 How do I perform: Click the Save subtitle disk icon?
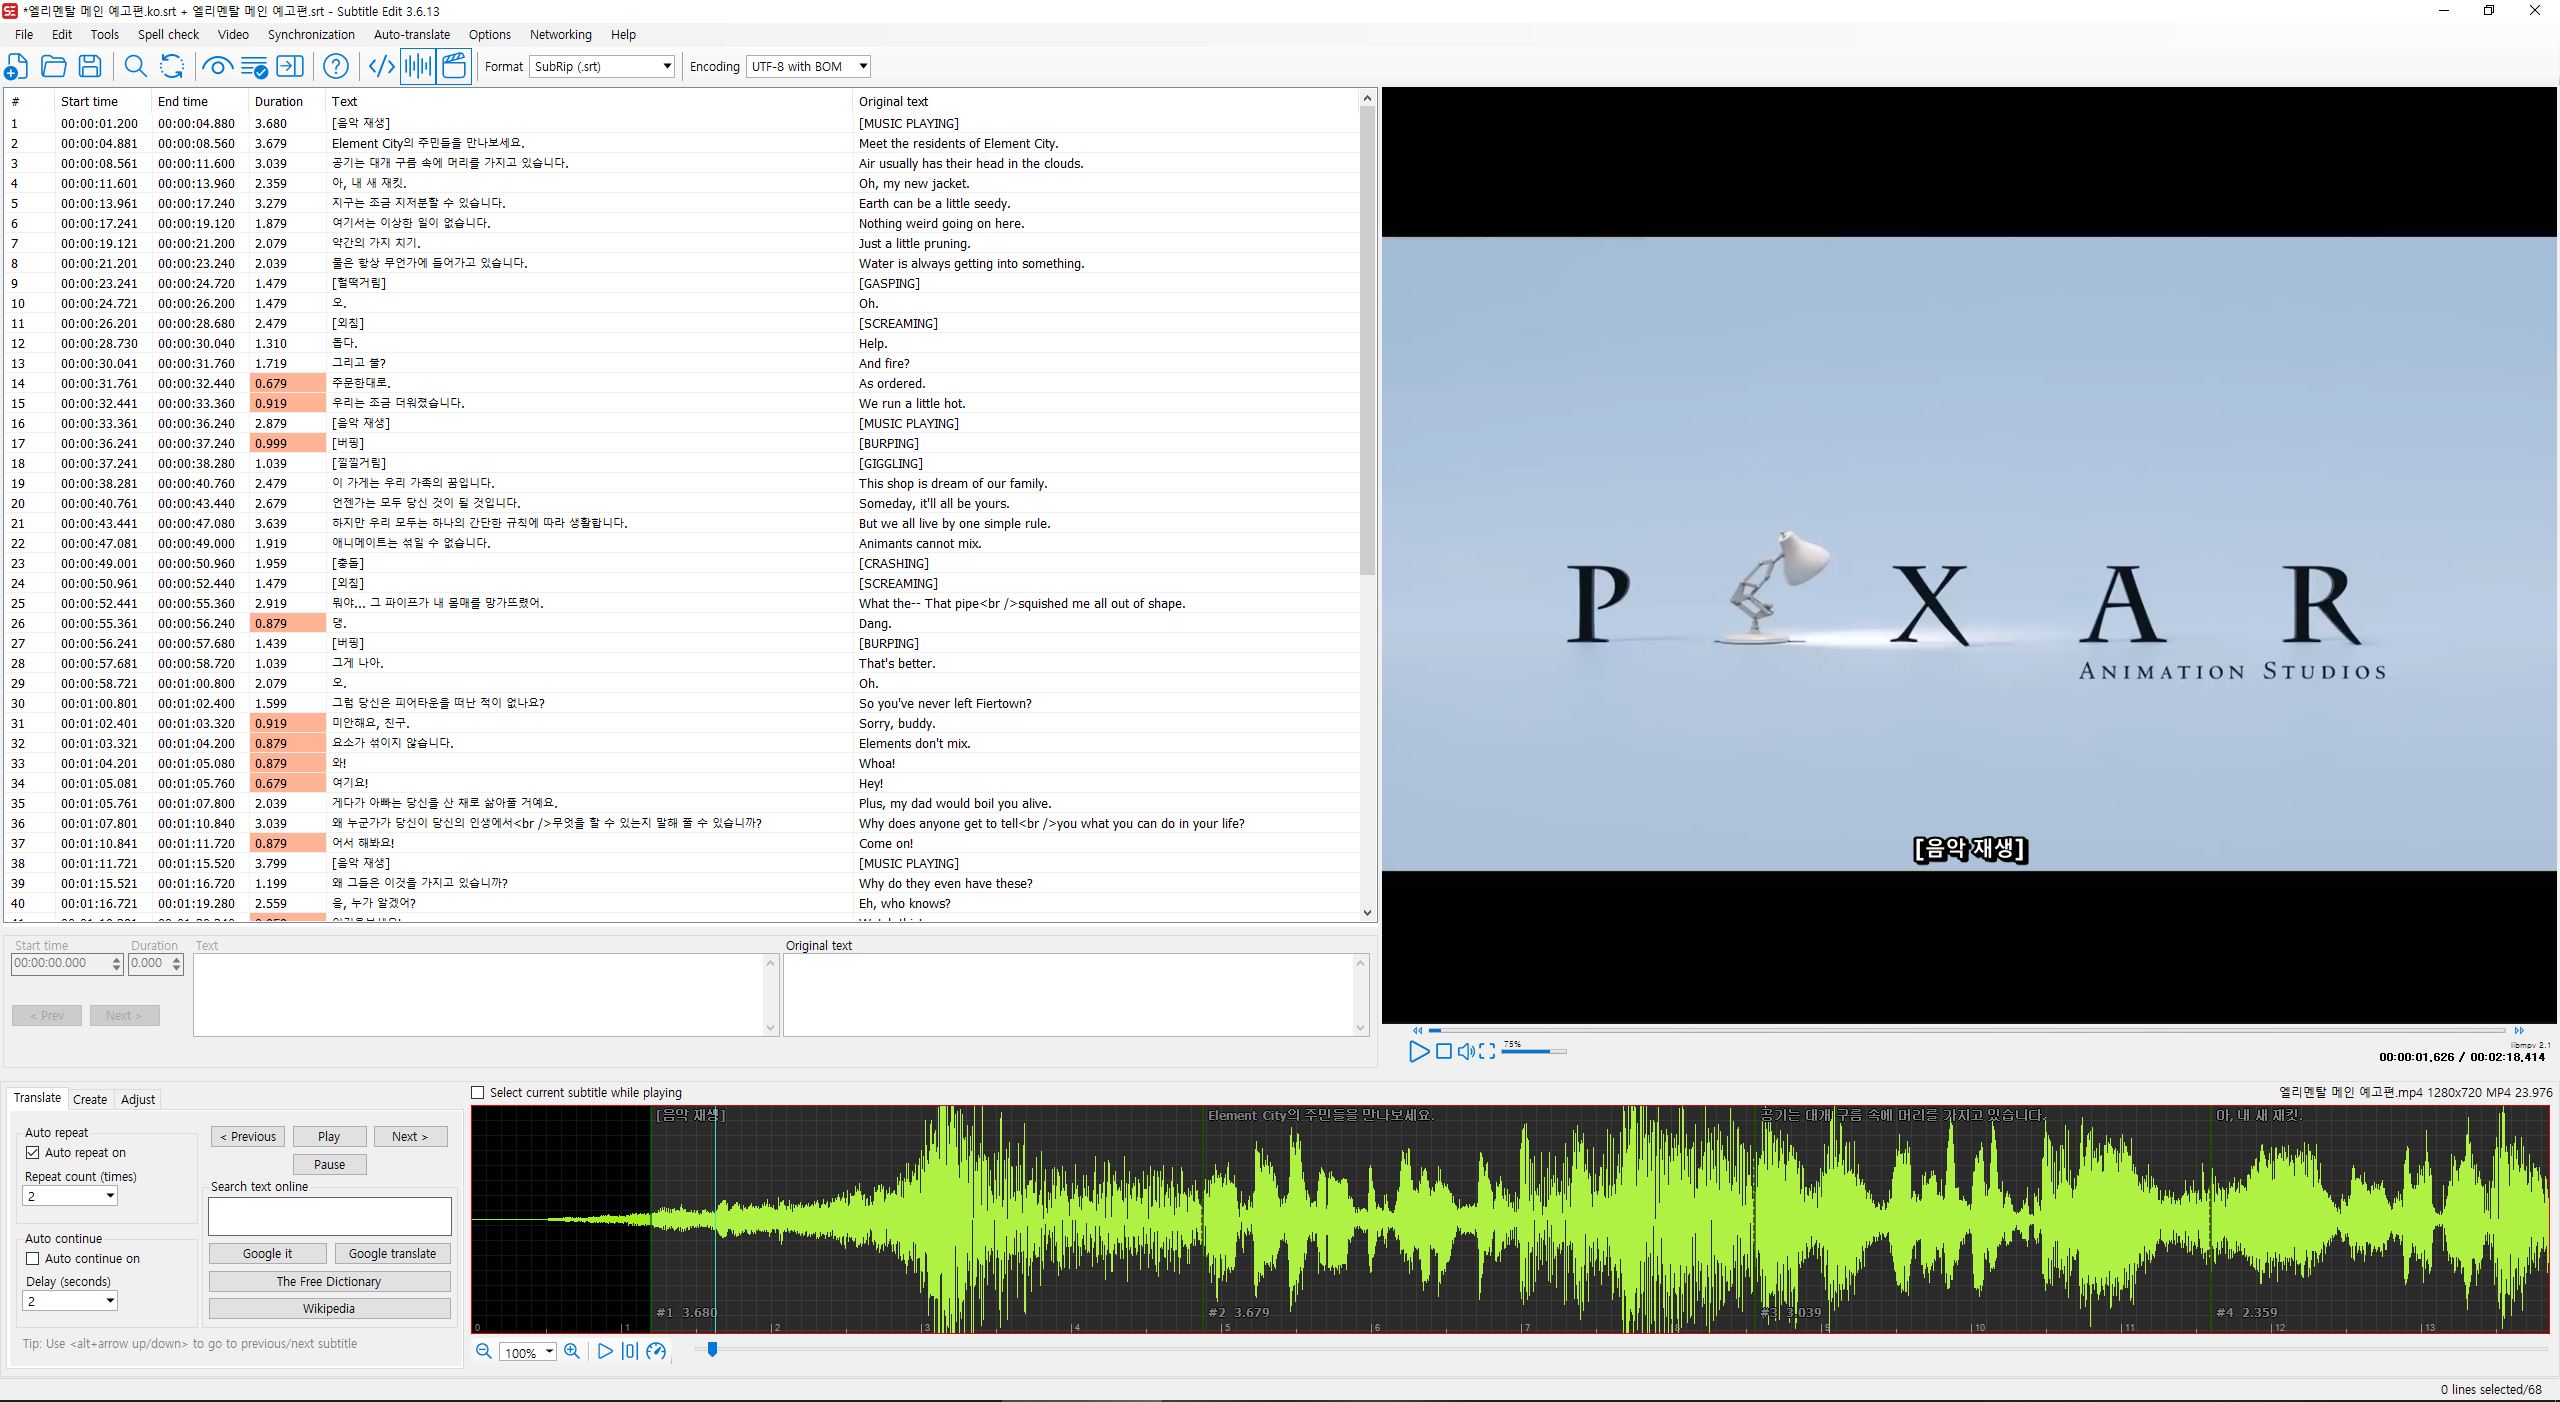coord(90,67)
